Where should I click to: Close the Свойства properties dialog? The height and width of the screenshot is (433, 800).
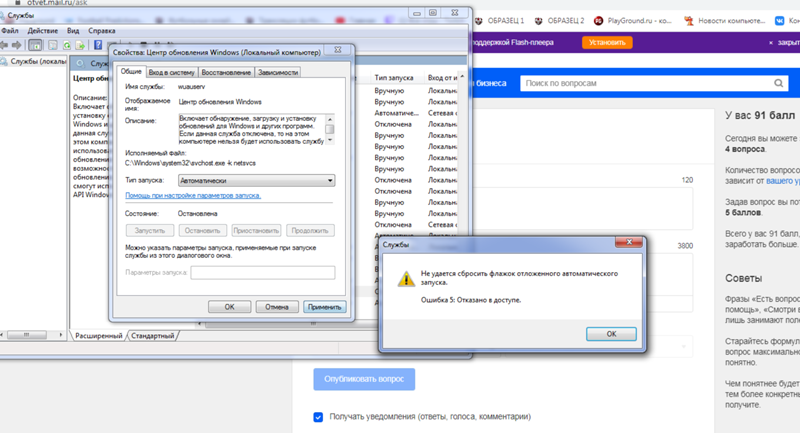[x=337, y=50]
